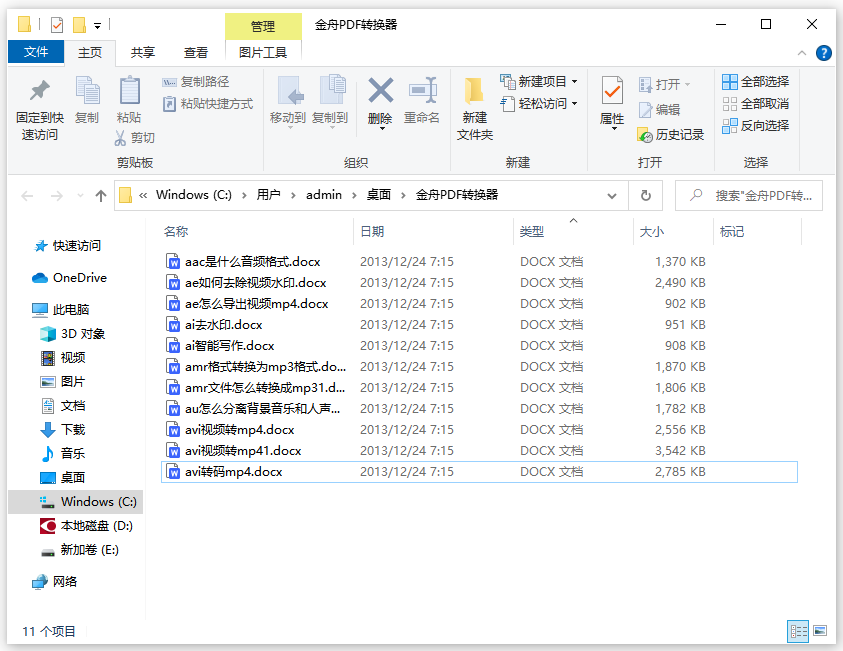The image size is (843, 651).
Task: Click Select none
Action: (x=755, y=104)
